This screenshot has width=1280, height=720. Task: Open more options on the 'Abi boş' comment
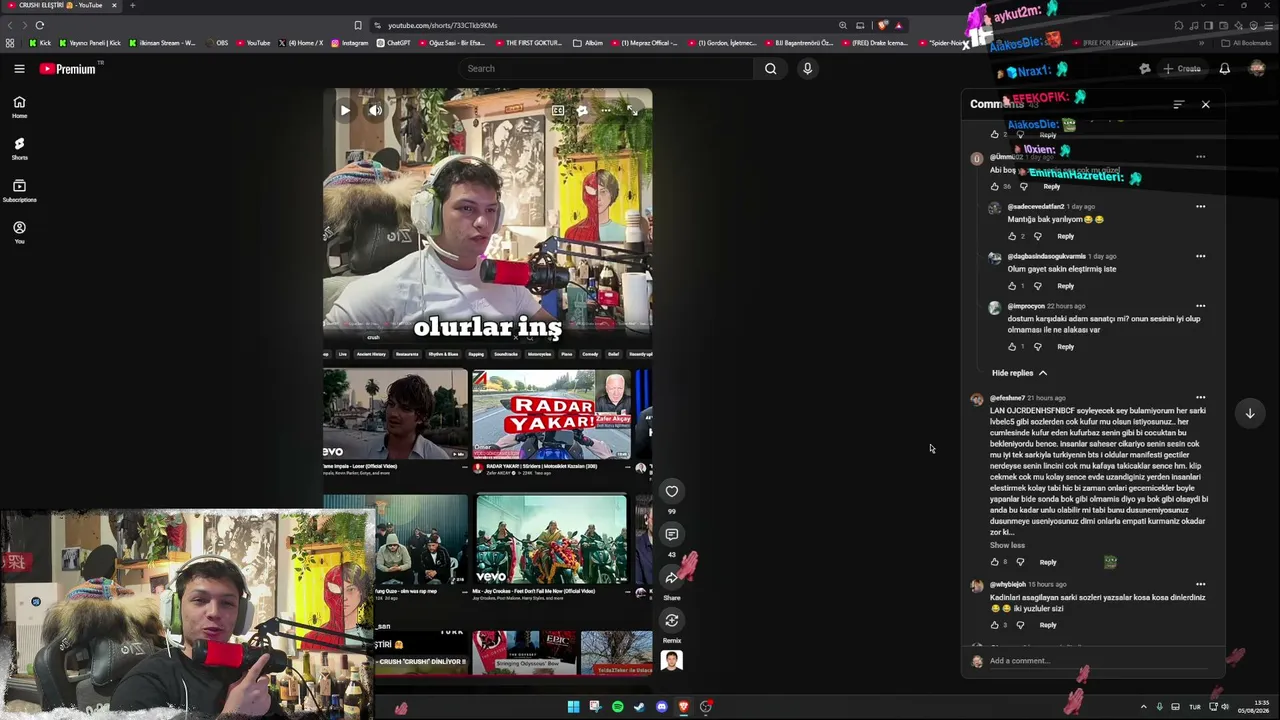(x=1200, y=157)
